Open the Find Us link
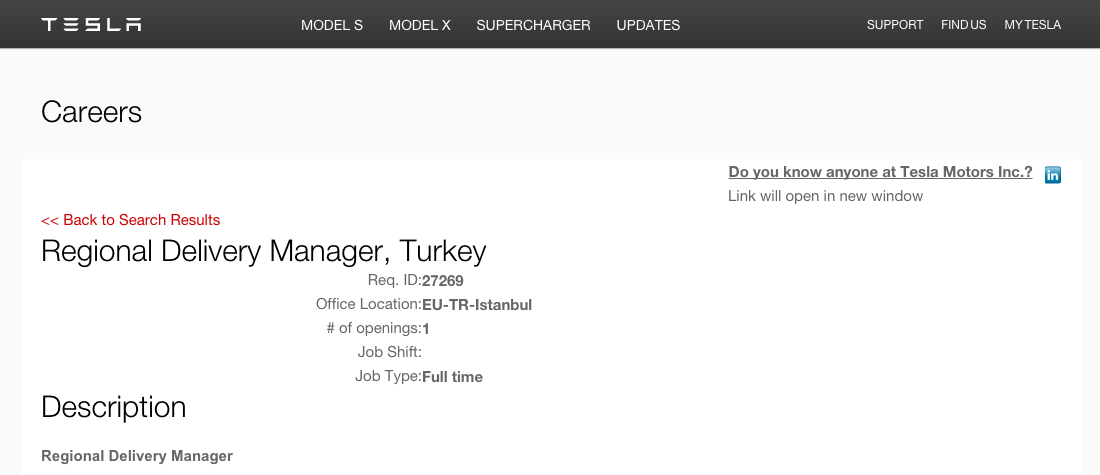1100x475 pixels. pos(963,25)
